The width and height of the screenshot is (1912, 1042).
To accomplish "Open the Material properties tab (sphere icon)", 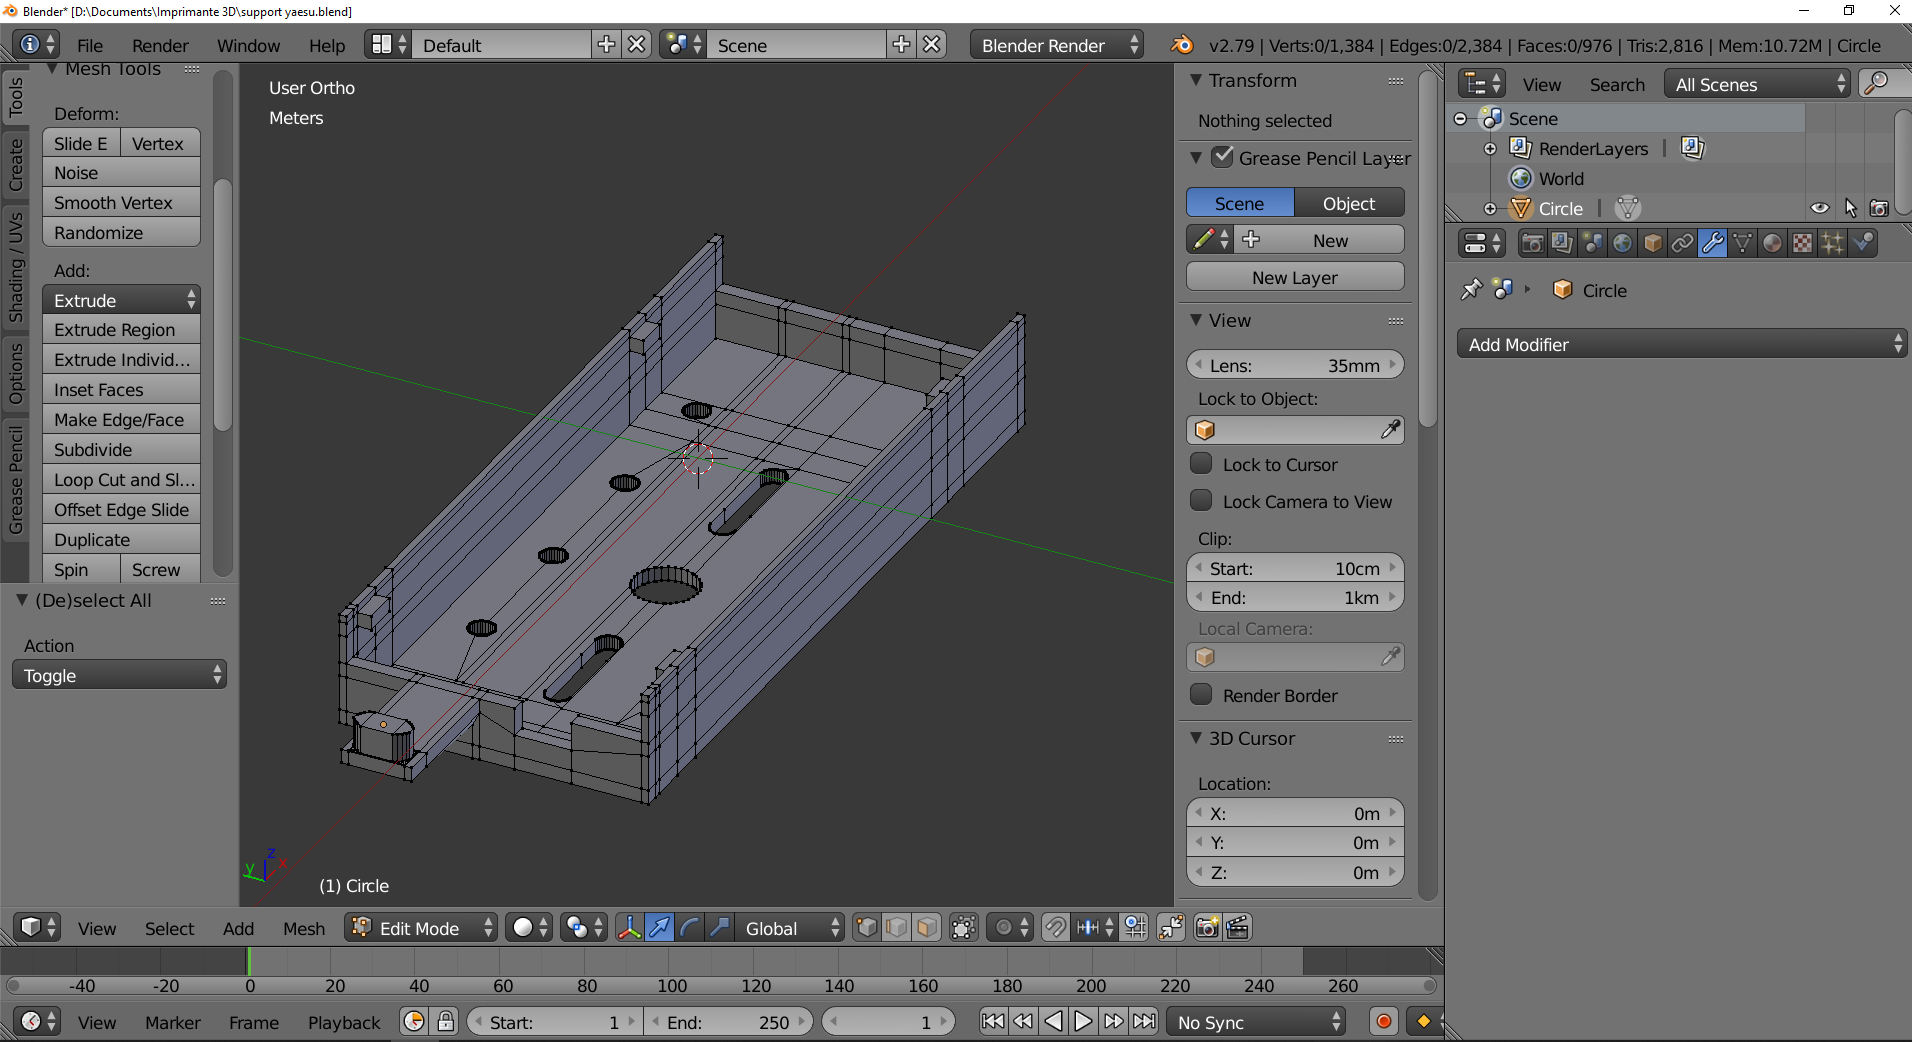I will tap(1772, 243).
